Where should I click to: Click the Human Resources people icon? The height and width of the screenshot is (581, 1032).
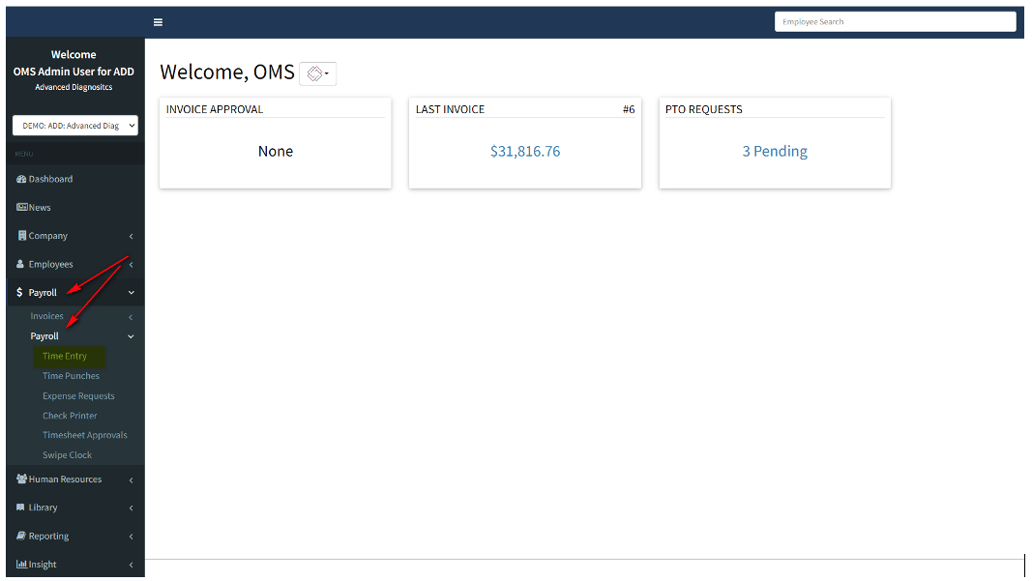tap(21, 479)
